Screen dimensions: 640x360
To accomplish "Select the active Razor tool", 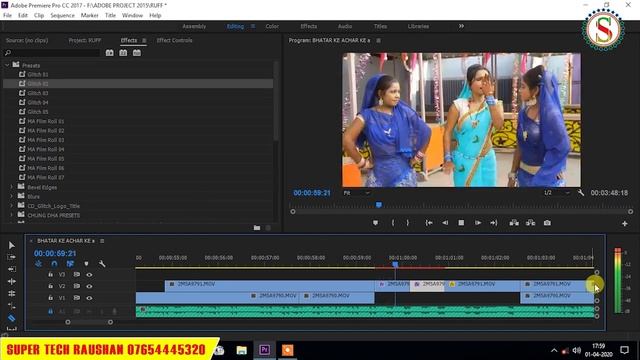I will click(11, 318).
